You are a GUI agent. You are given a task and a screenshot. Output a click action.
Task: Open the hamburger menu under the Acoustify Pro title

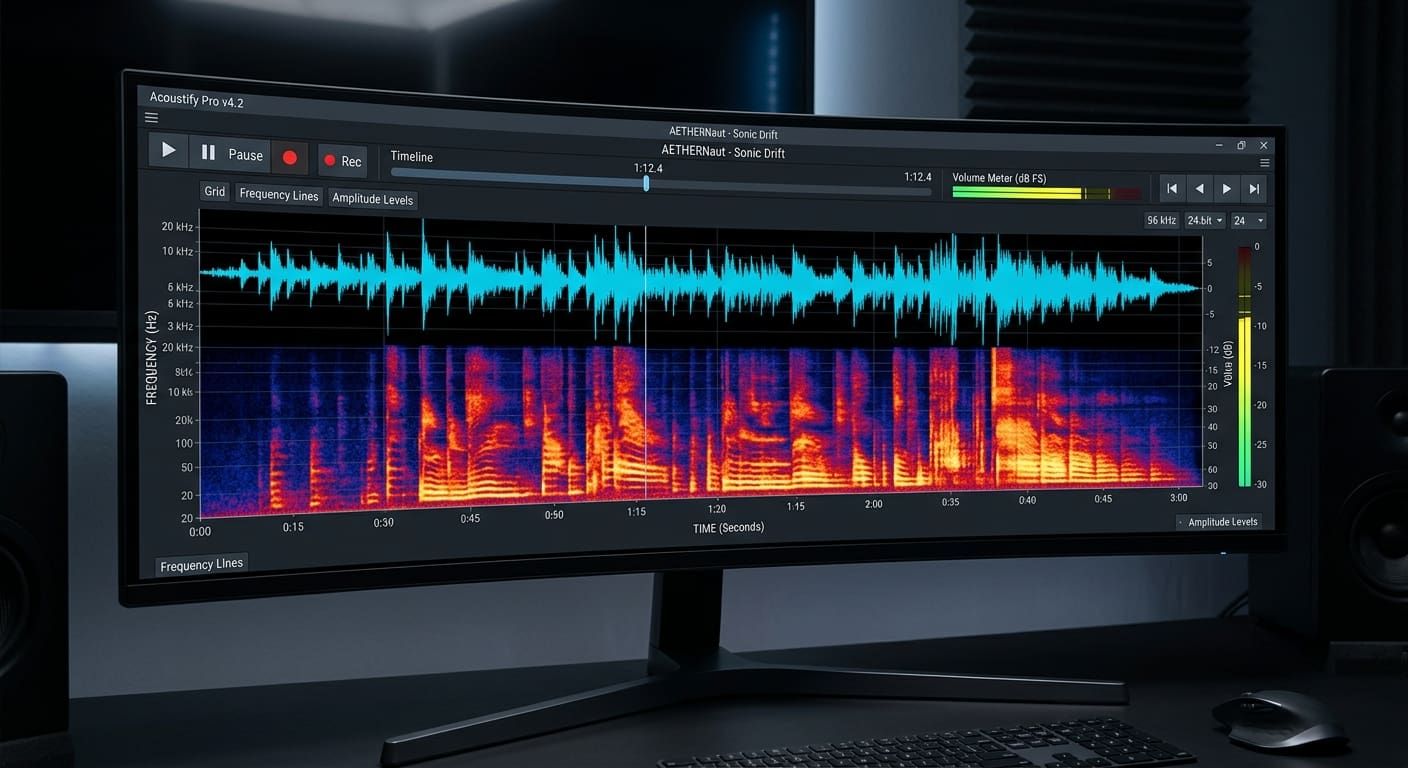click(152, 117)
